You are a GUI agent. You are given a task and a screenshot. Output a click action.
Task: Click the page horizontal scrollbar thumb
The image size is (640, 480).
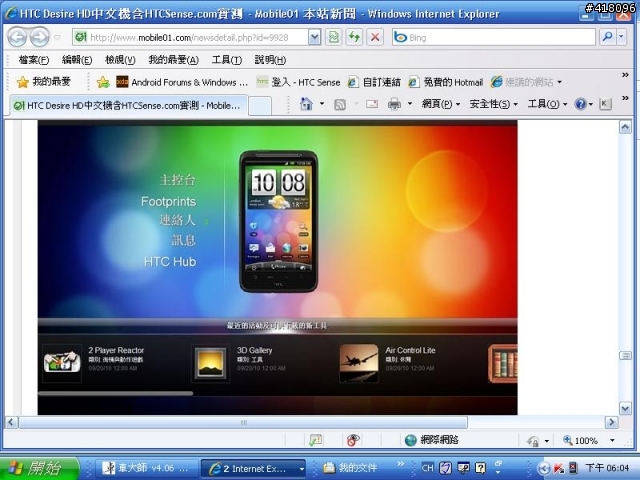(243, 422)
